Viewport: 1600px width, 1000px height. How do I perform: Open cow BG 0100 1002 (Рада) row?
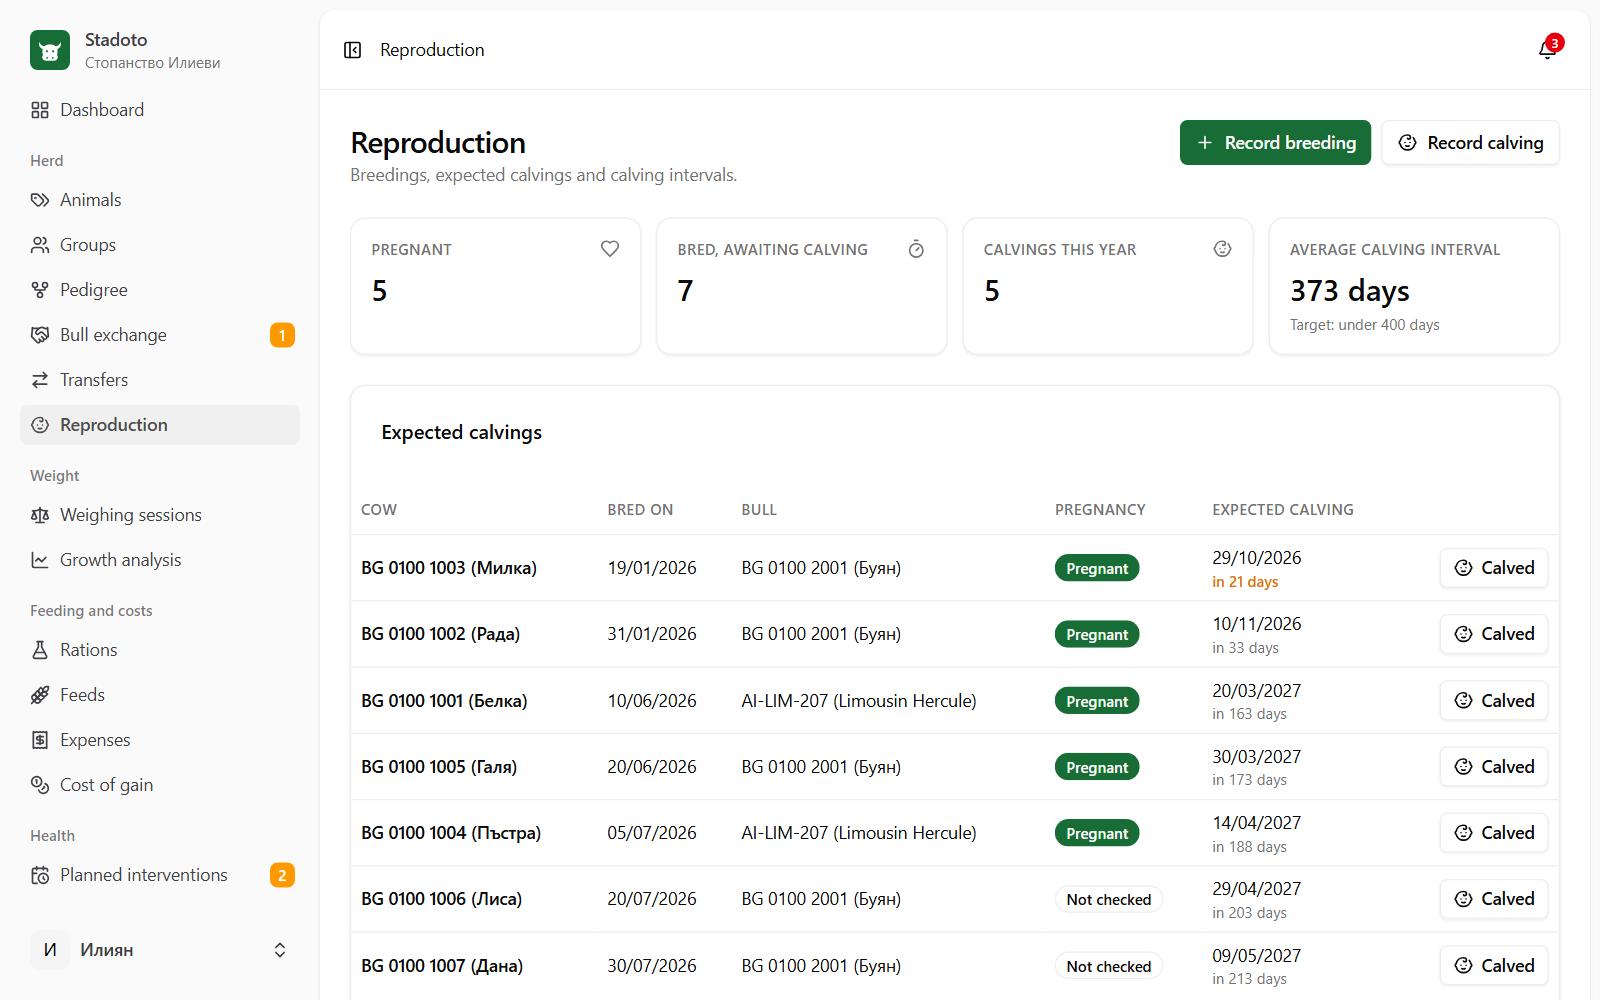click(x=954, y=634)
